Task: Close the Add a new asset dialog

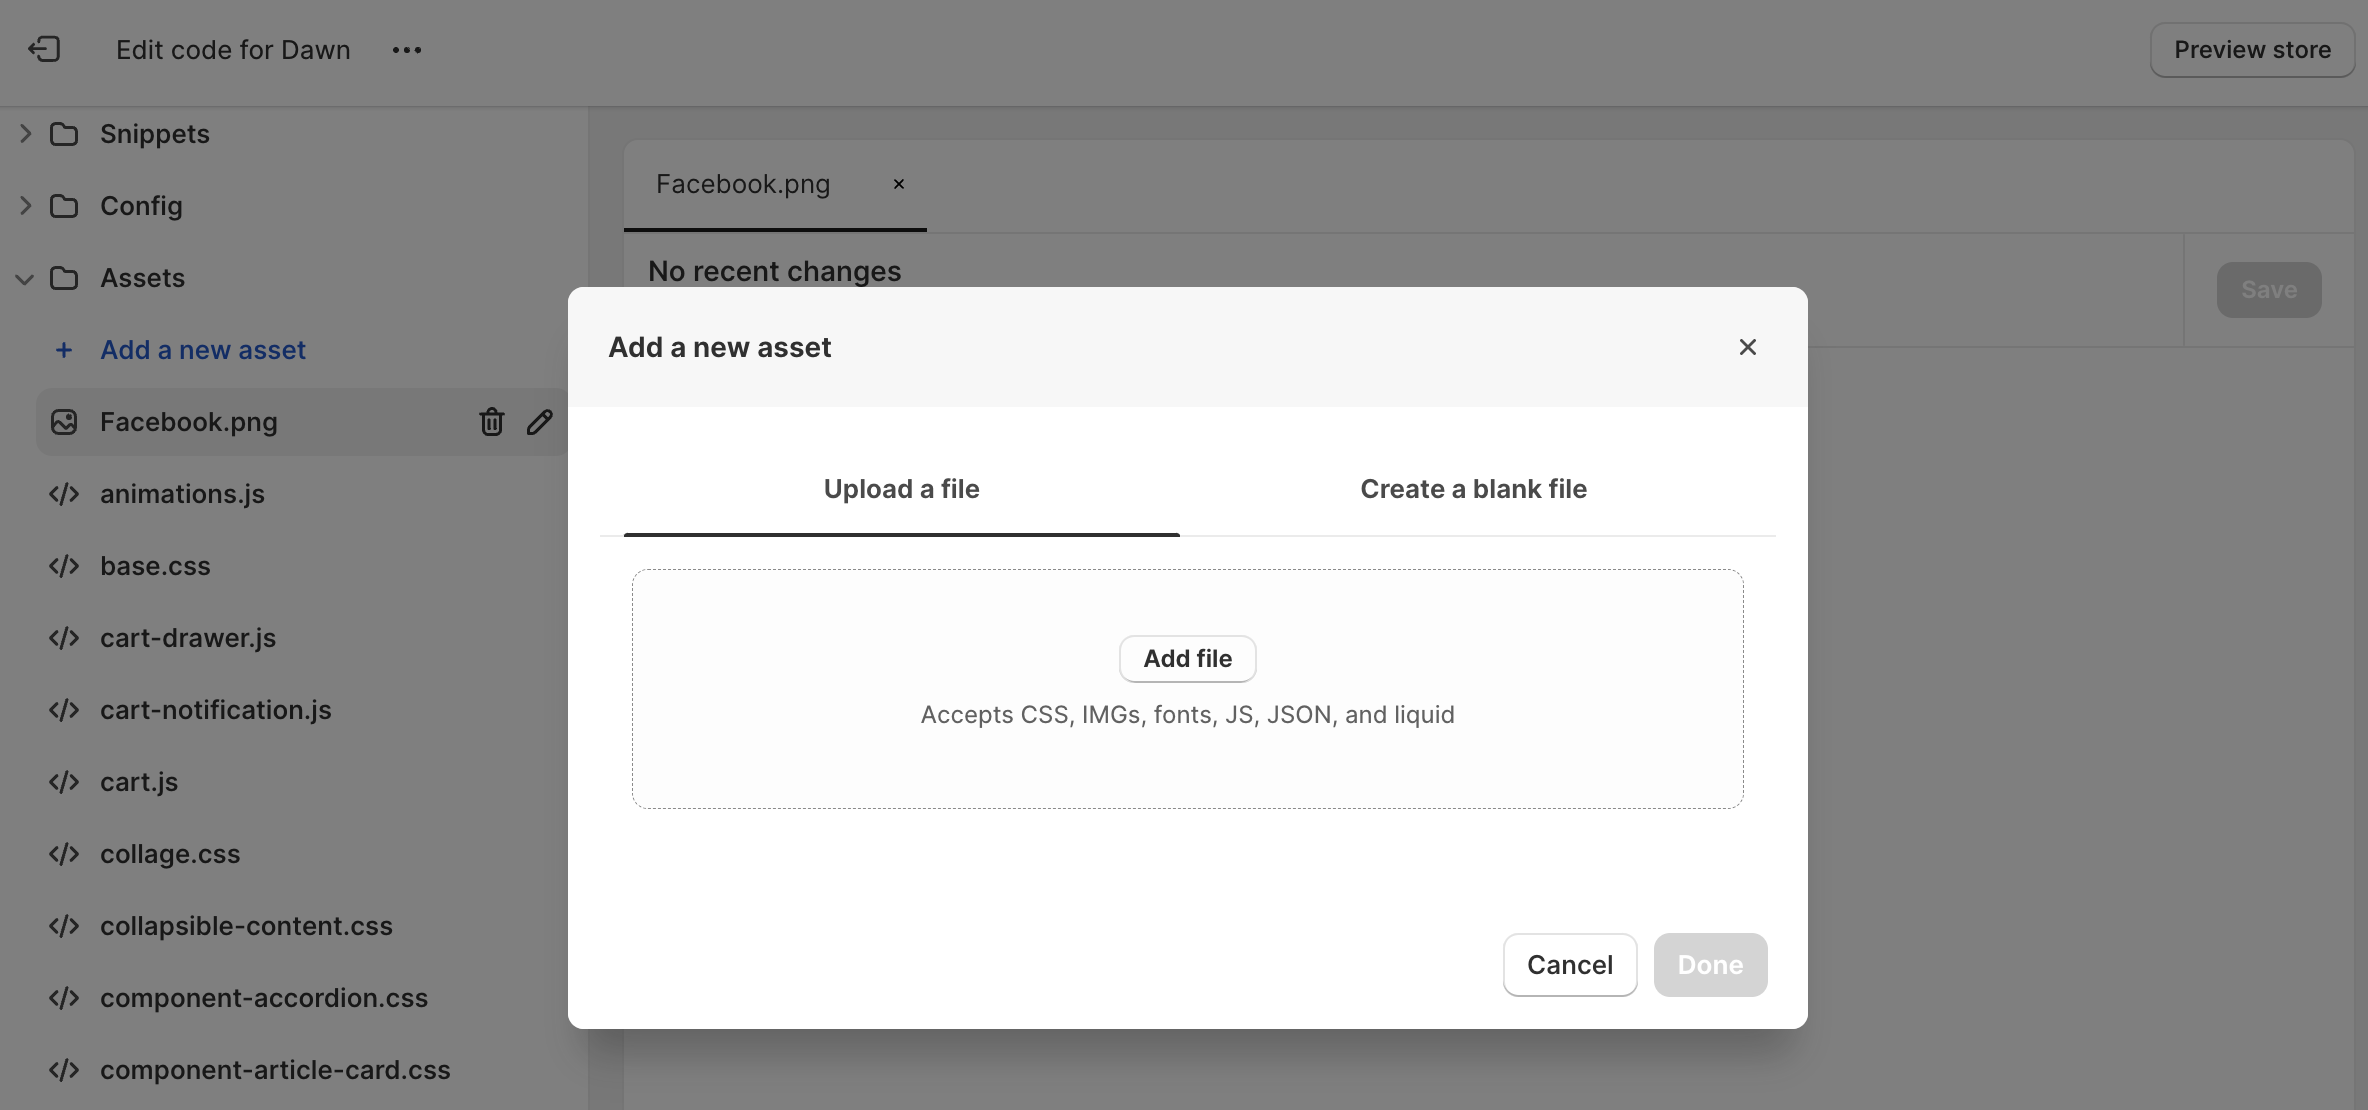Action: coord(1748,347)
